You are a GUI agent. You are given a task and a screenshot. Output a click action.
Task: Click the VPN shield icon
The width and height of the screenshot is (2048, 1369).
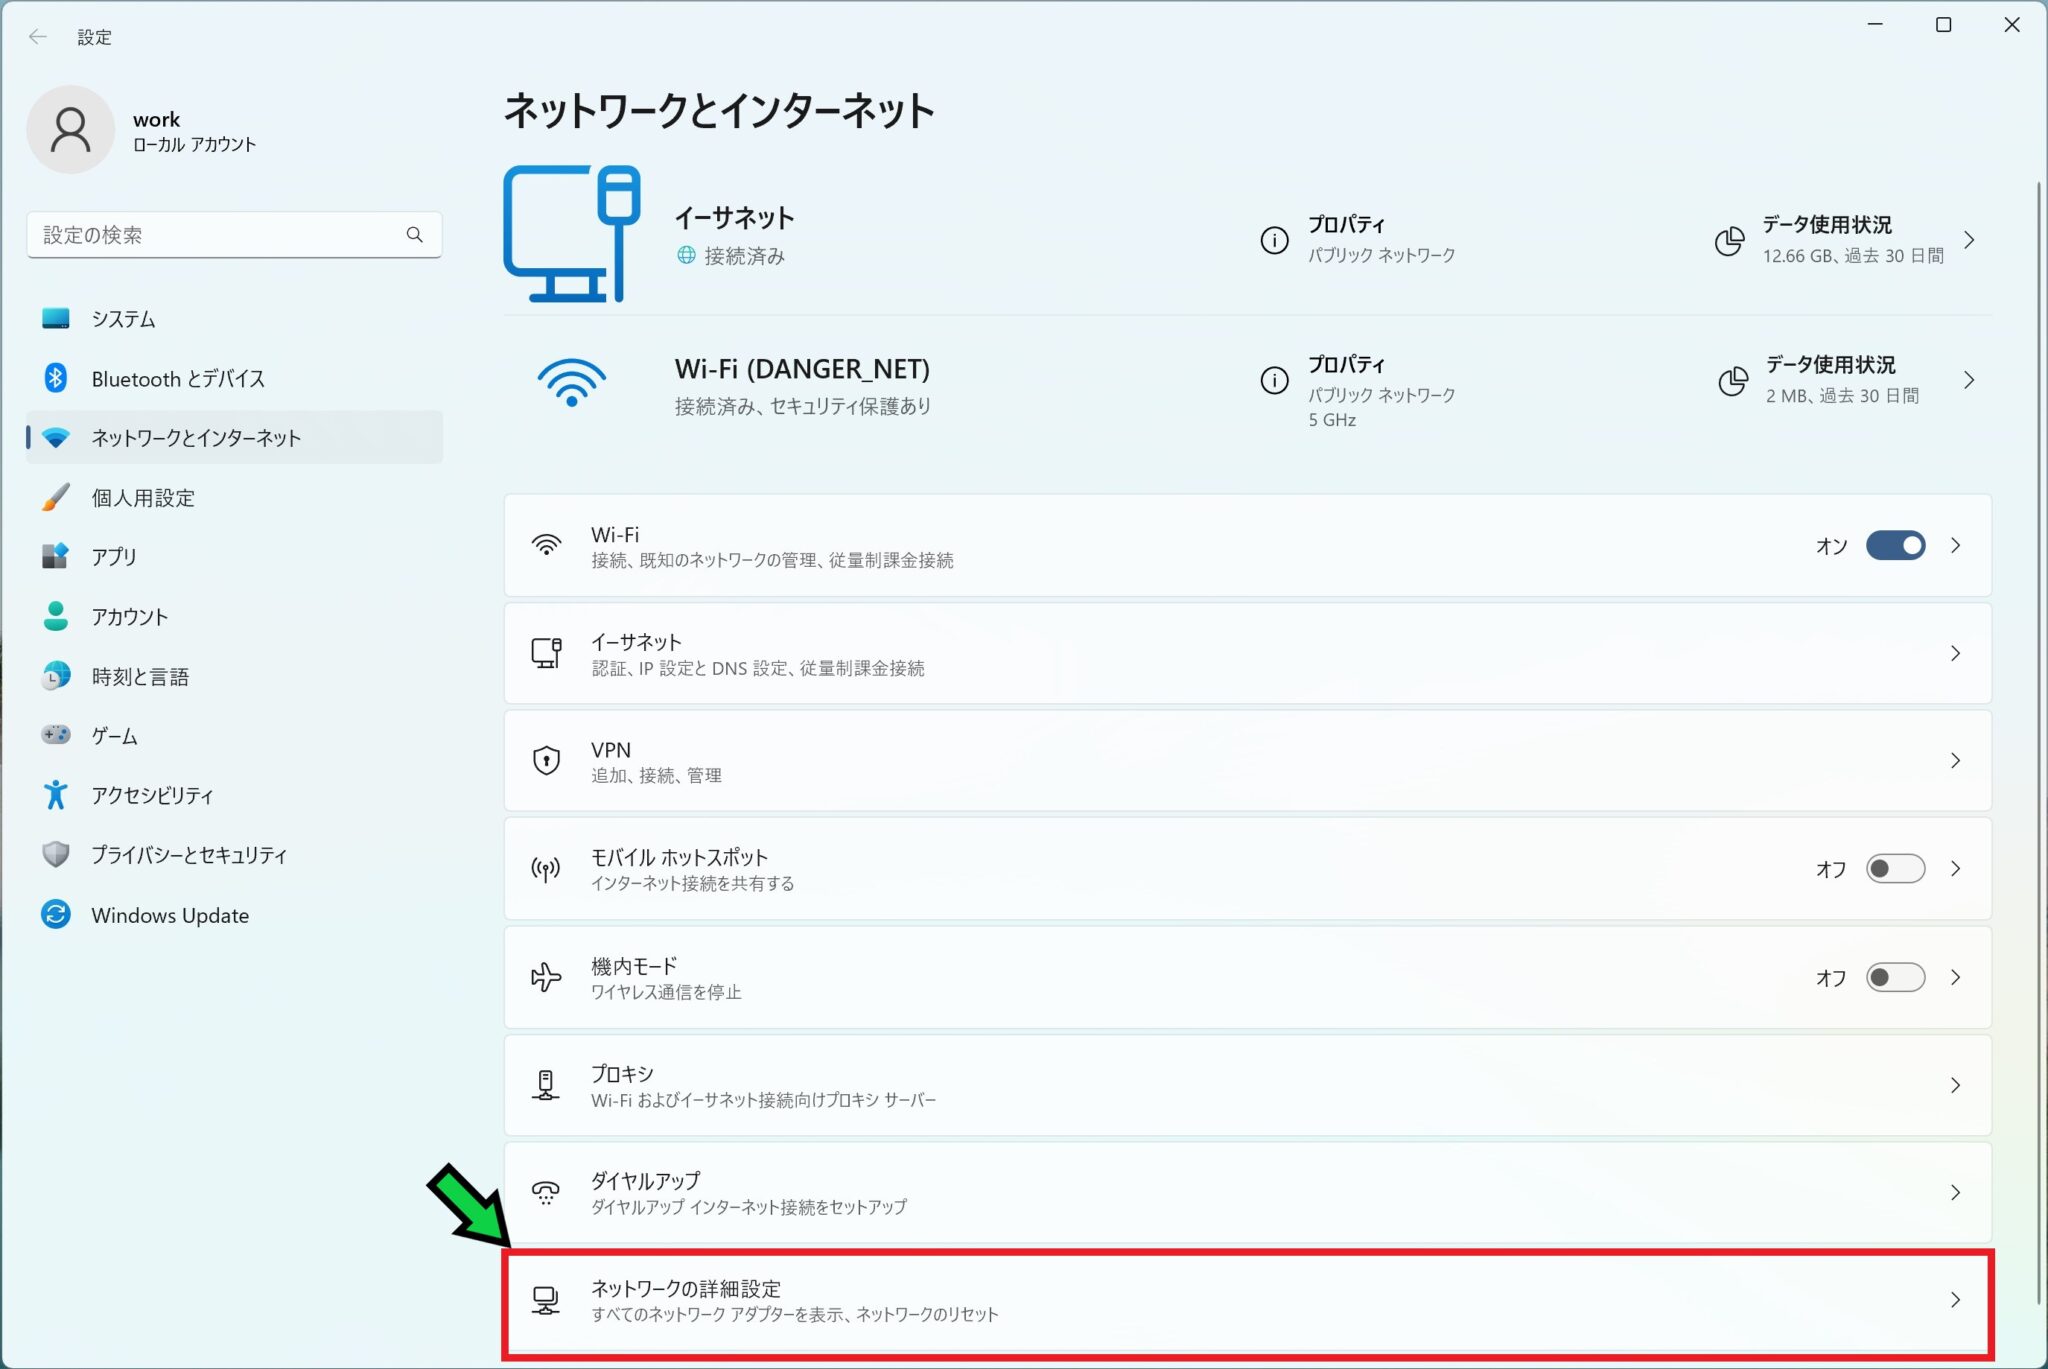[x=546, y=761]
